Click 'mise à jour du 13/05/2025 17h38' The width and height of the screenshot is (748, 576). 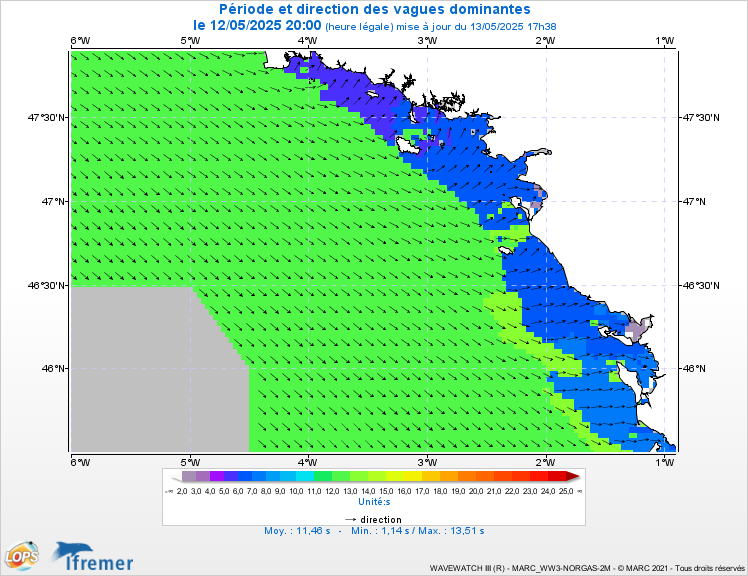coord(477,27)
